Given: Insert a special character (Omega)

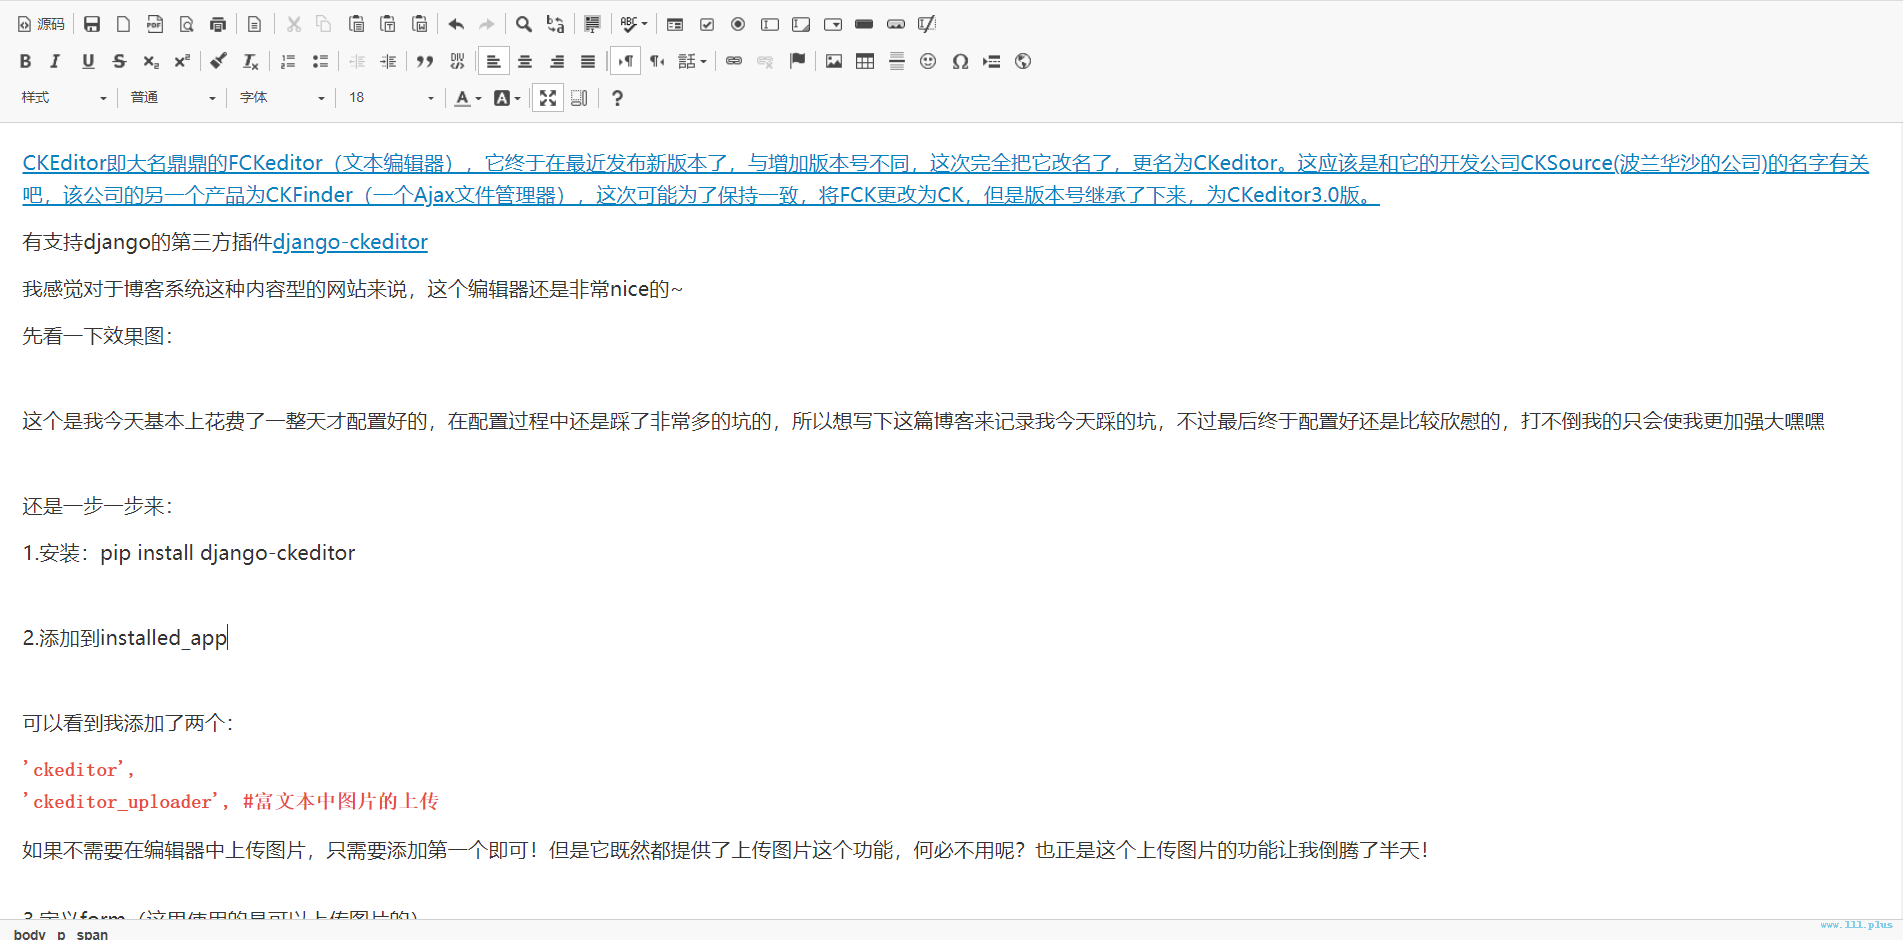Looking at the screenshot, I should pos(960,61).
